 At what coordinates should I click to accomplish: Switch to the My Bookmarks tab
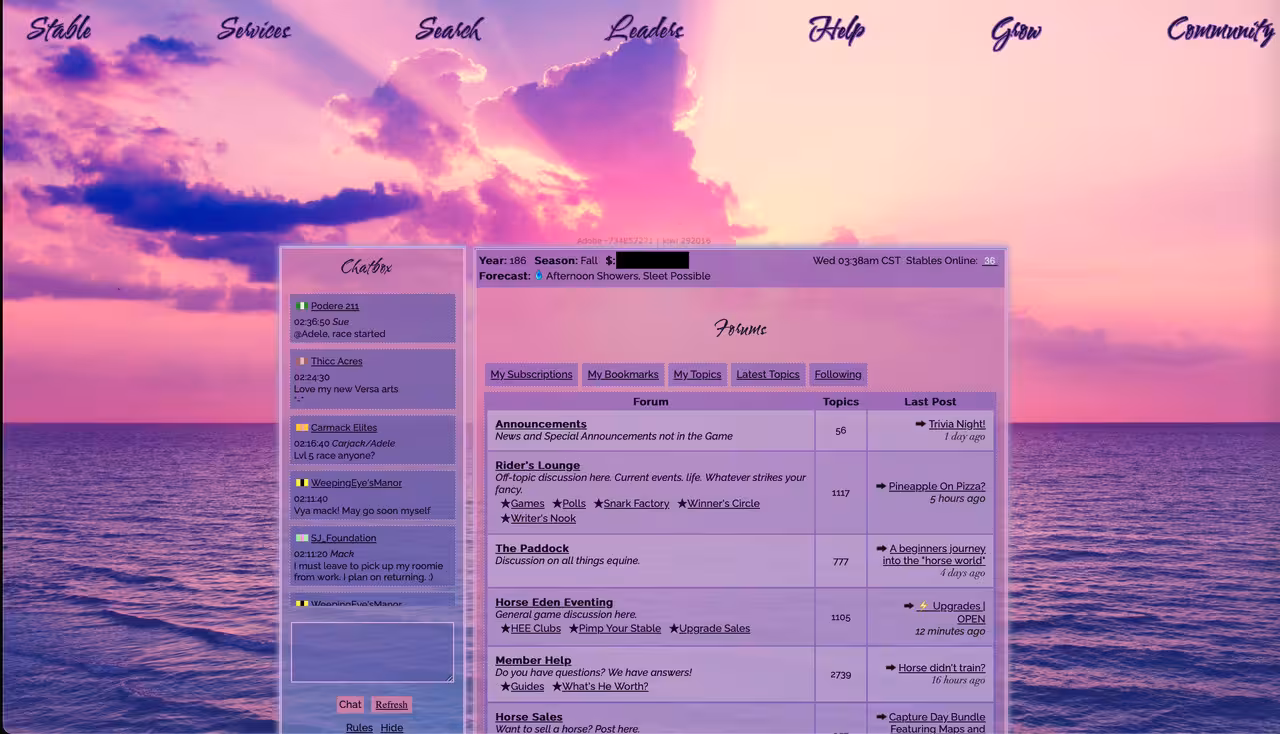click(x=623, y=374)
